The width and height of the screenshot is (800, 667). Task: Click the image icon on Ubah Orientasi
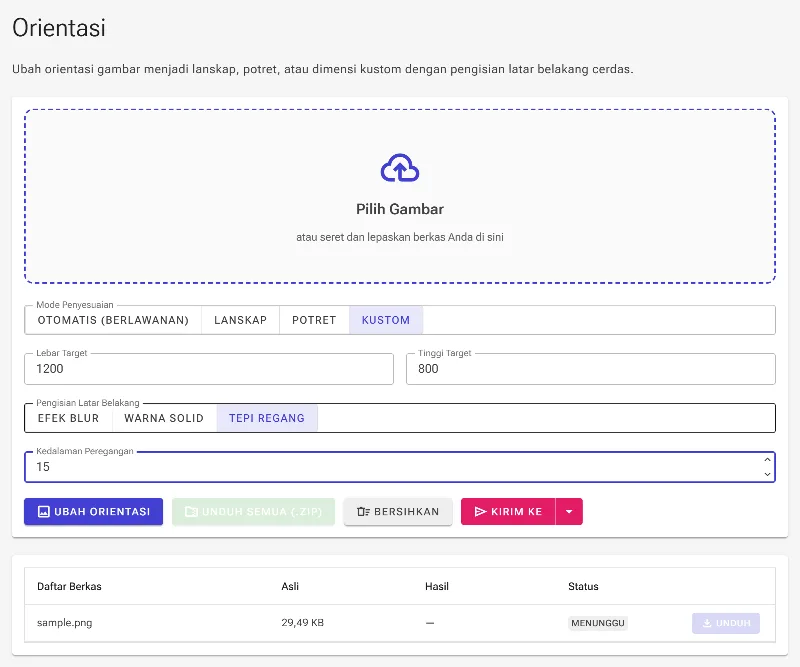pyautogui.click(x=44, y=511)
